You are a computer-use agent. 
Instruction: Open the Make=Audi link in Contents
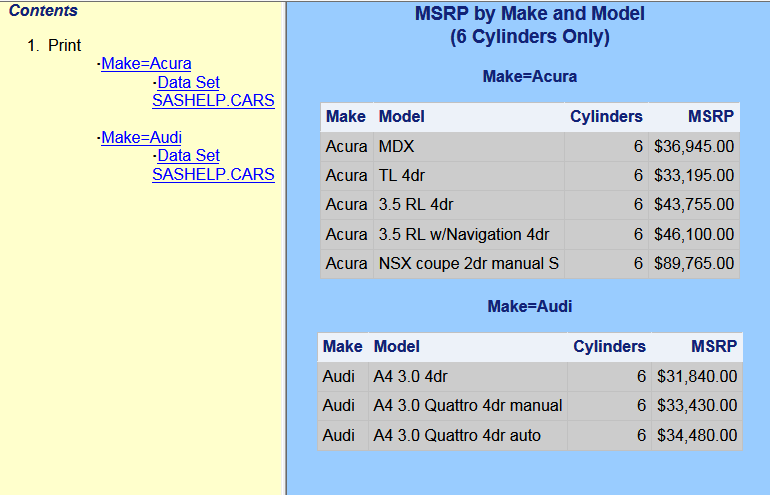[141, 137]
